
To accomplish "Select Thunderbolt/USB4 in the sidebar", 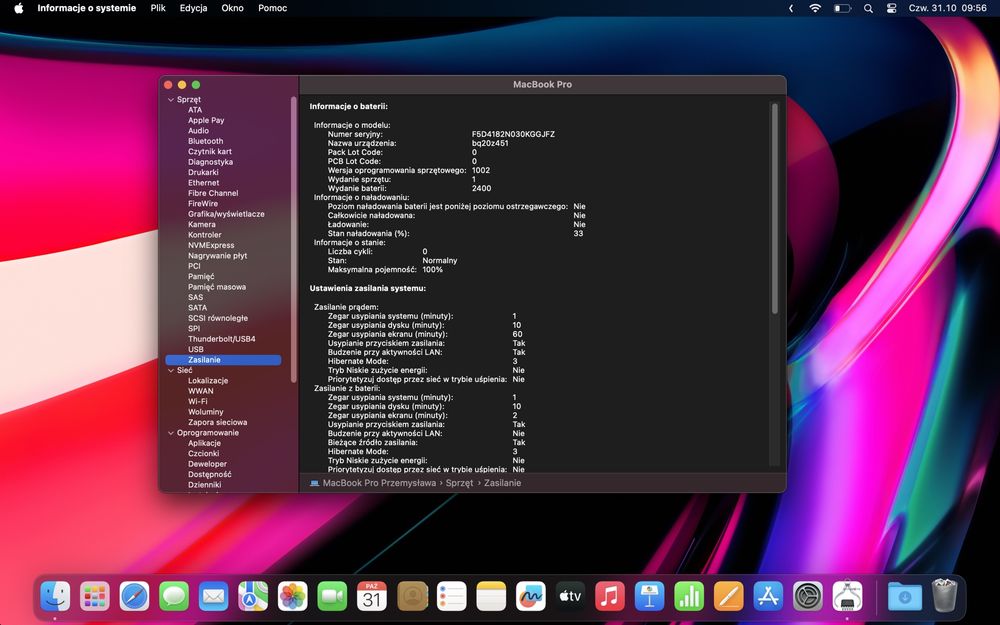I will [x=221, y=339].
